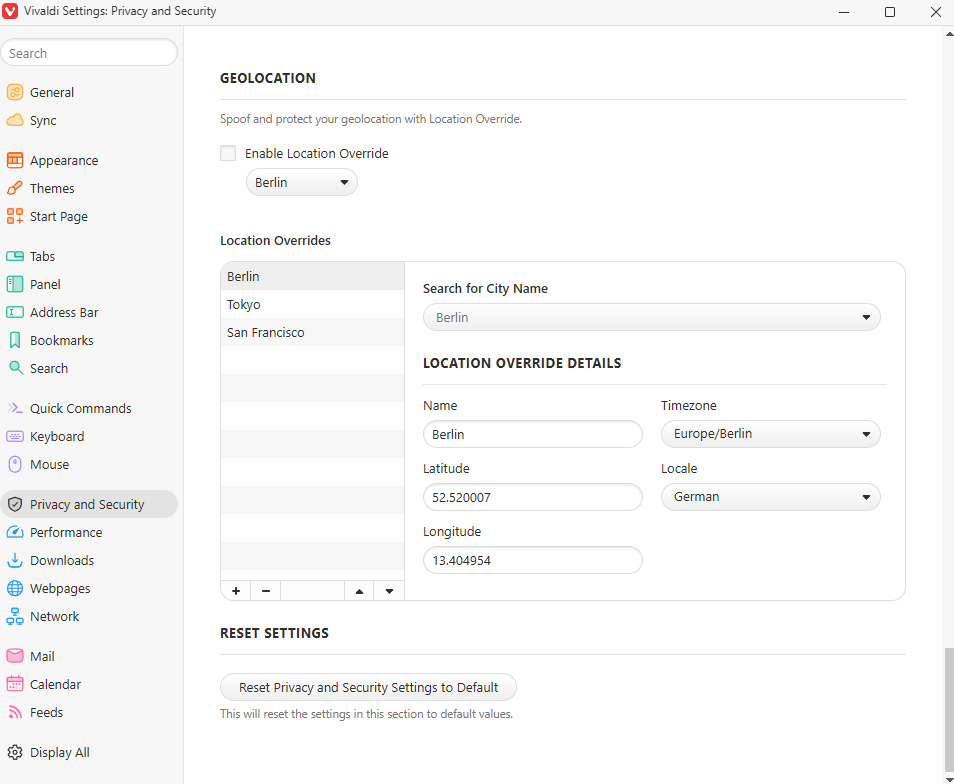Reset Privacy and Security Settings to Default
The height and width of the screenshot is (784, 954).
(x=368, y=687)
